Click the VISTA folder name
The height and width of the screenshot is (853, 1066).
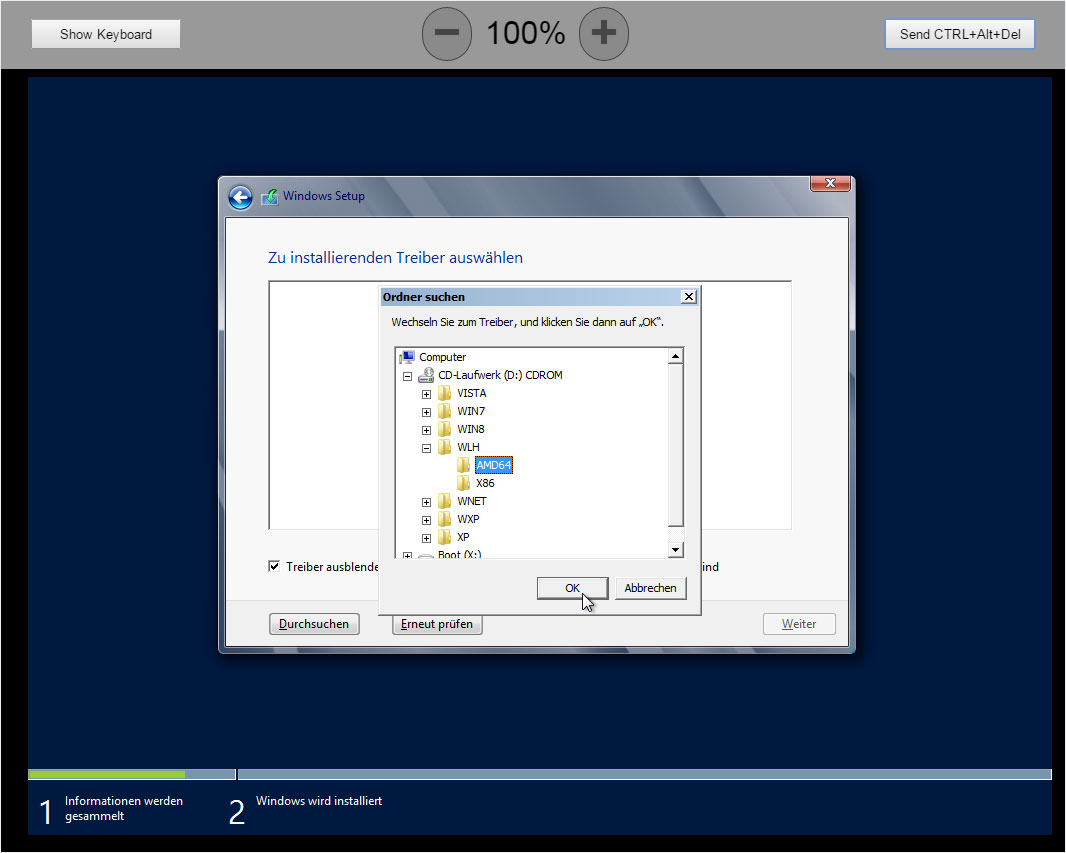pos(472,393)
